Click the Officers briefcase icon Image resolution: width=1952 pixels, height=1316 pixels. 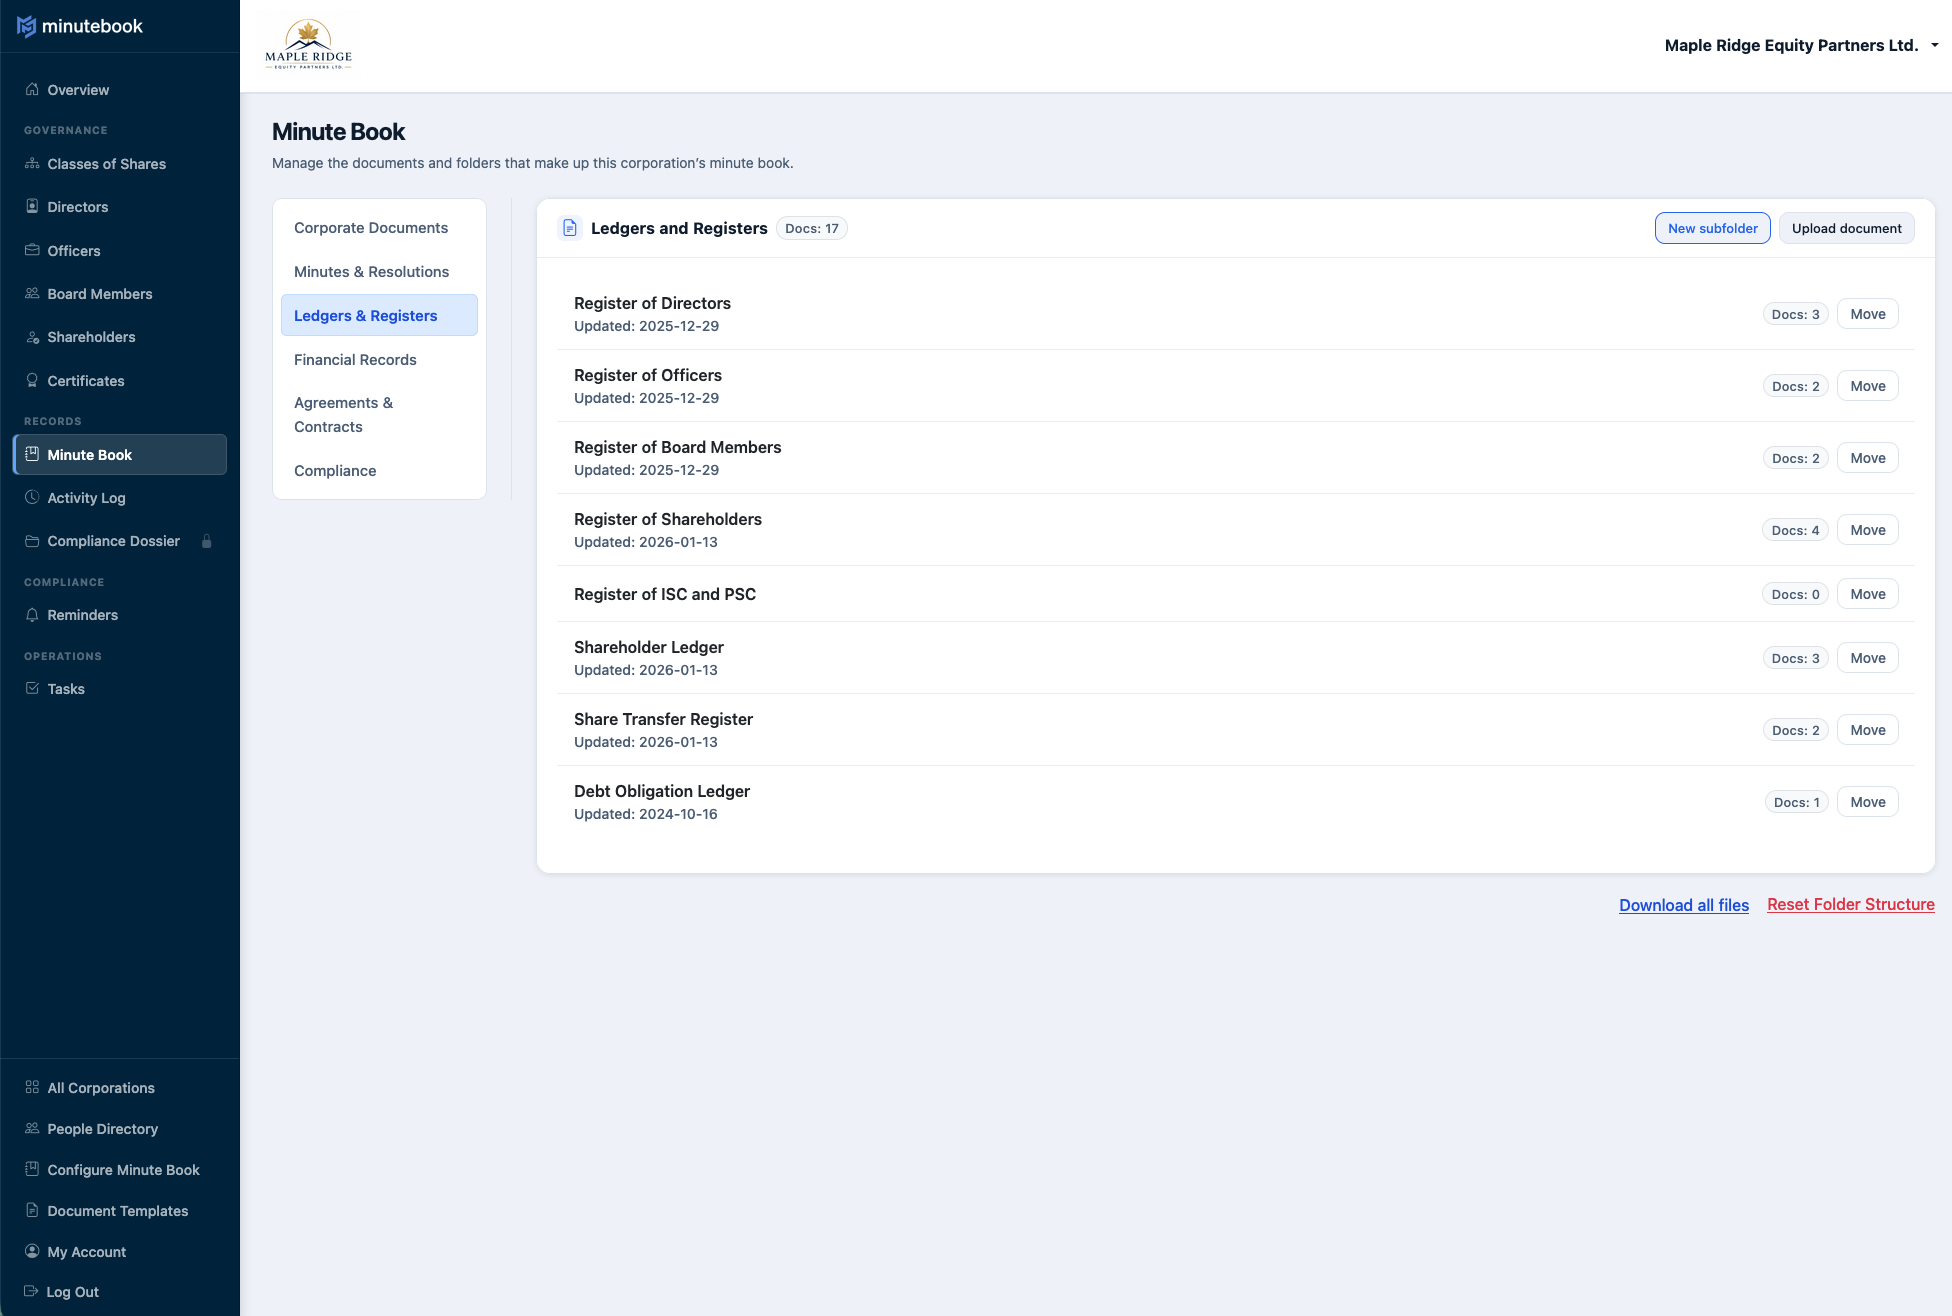pos(33,250)
